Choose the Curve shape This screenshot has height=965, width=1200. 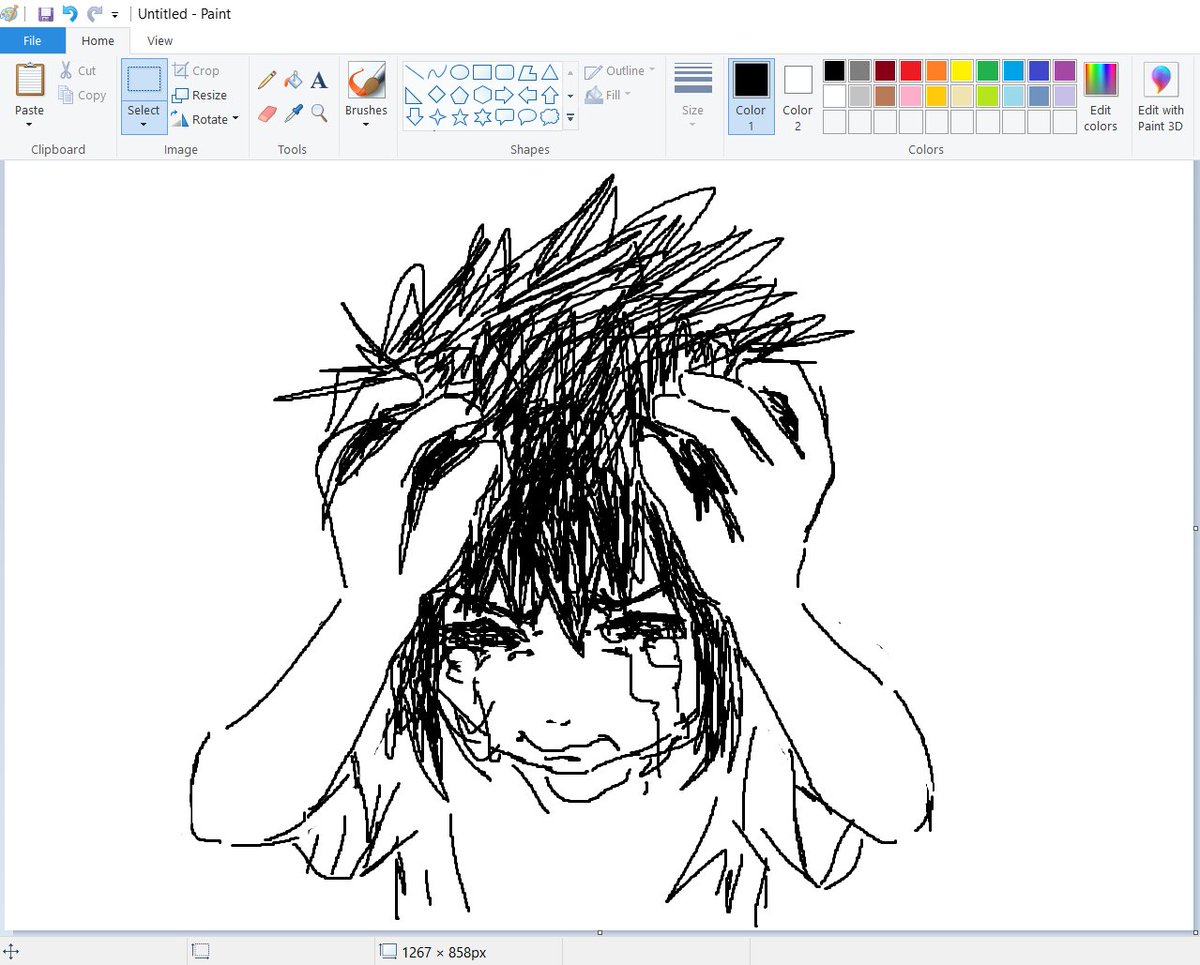pyautogui.click(x=437, y=72)
